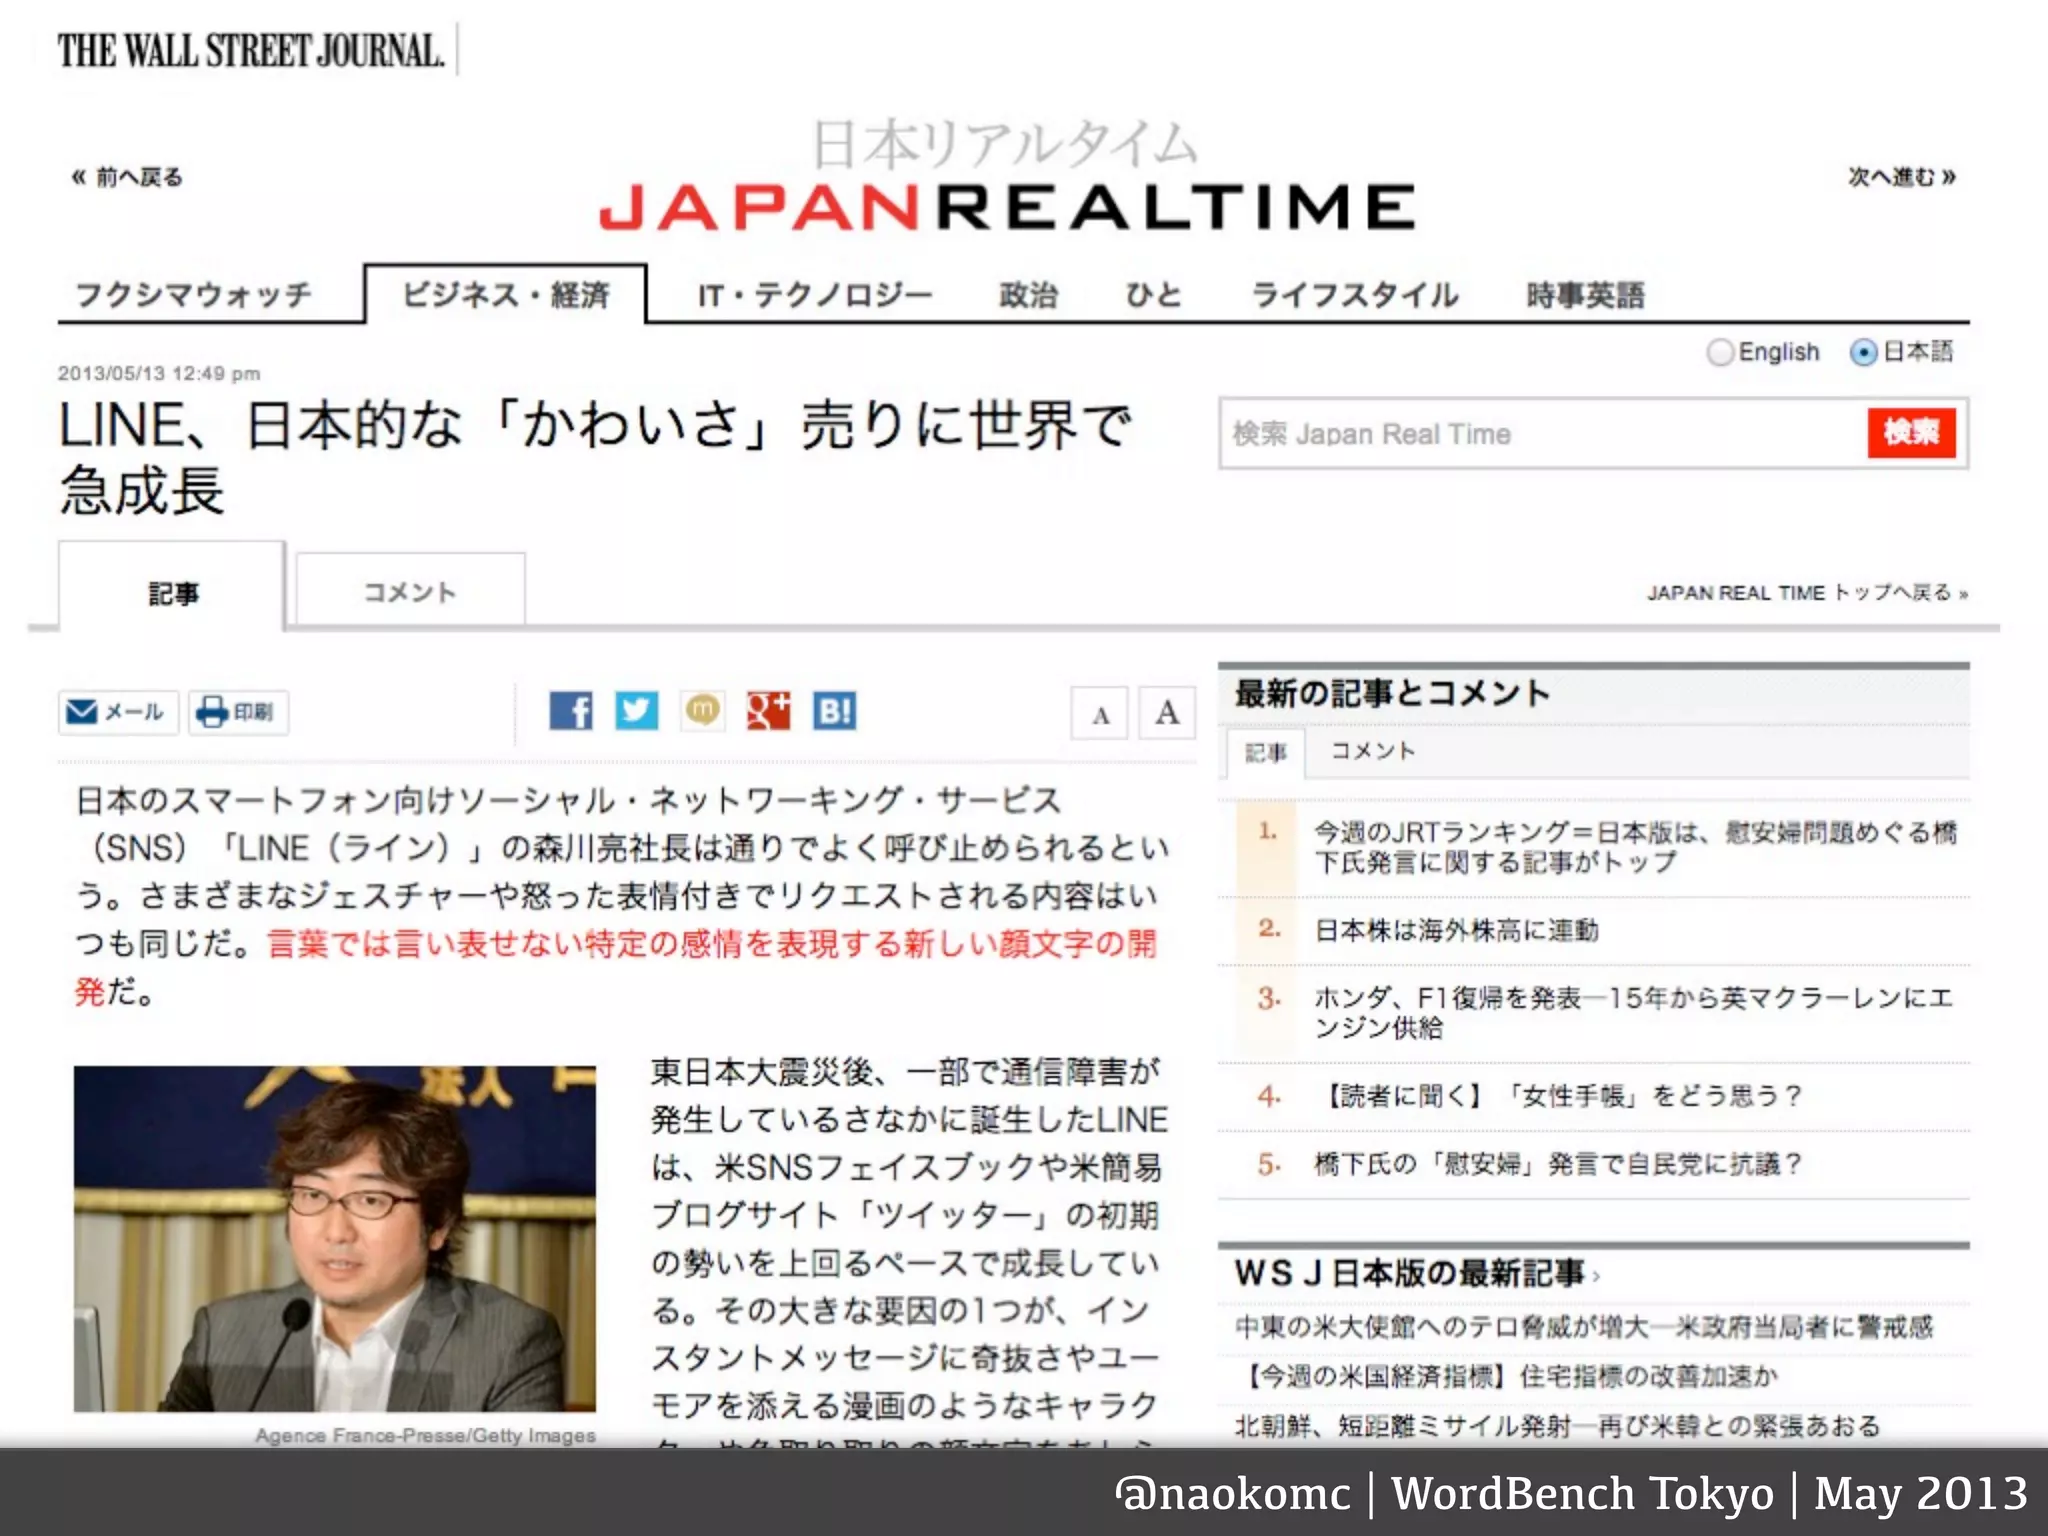
Task: Open red highlighted 顔文字 sentence link
Action: coord(710,944)
